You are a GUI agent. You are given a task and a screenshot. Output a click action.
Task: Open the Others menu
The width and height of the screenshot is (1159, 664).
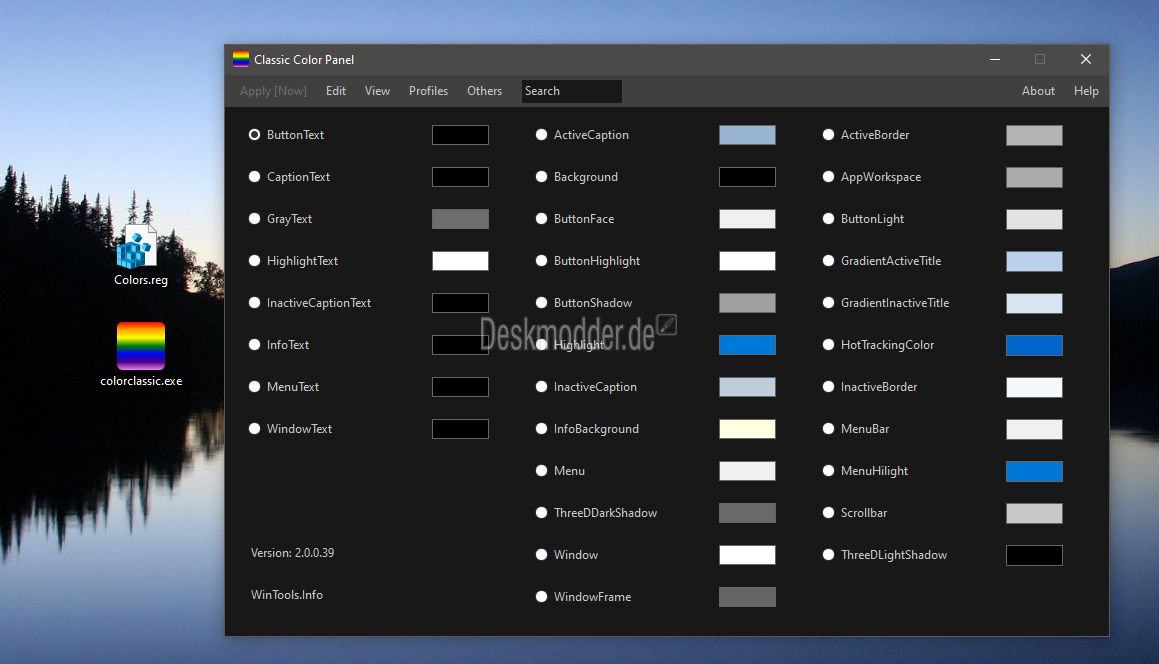(x=484, y=91)
